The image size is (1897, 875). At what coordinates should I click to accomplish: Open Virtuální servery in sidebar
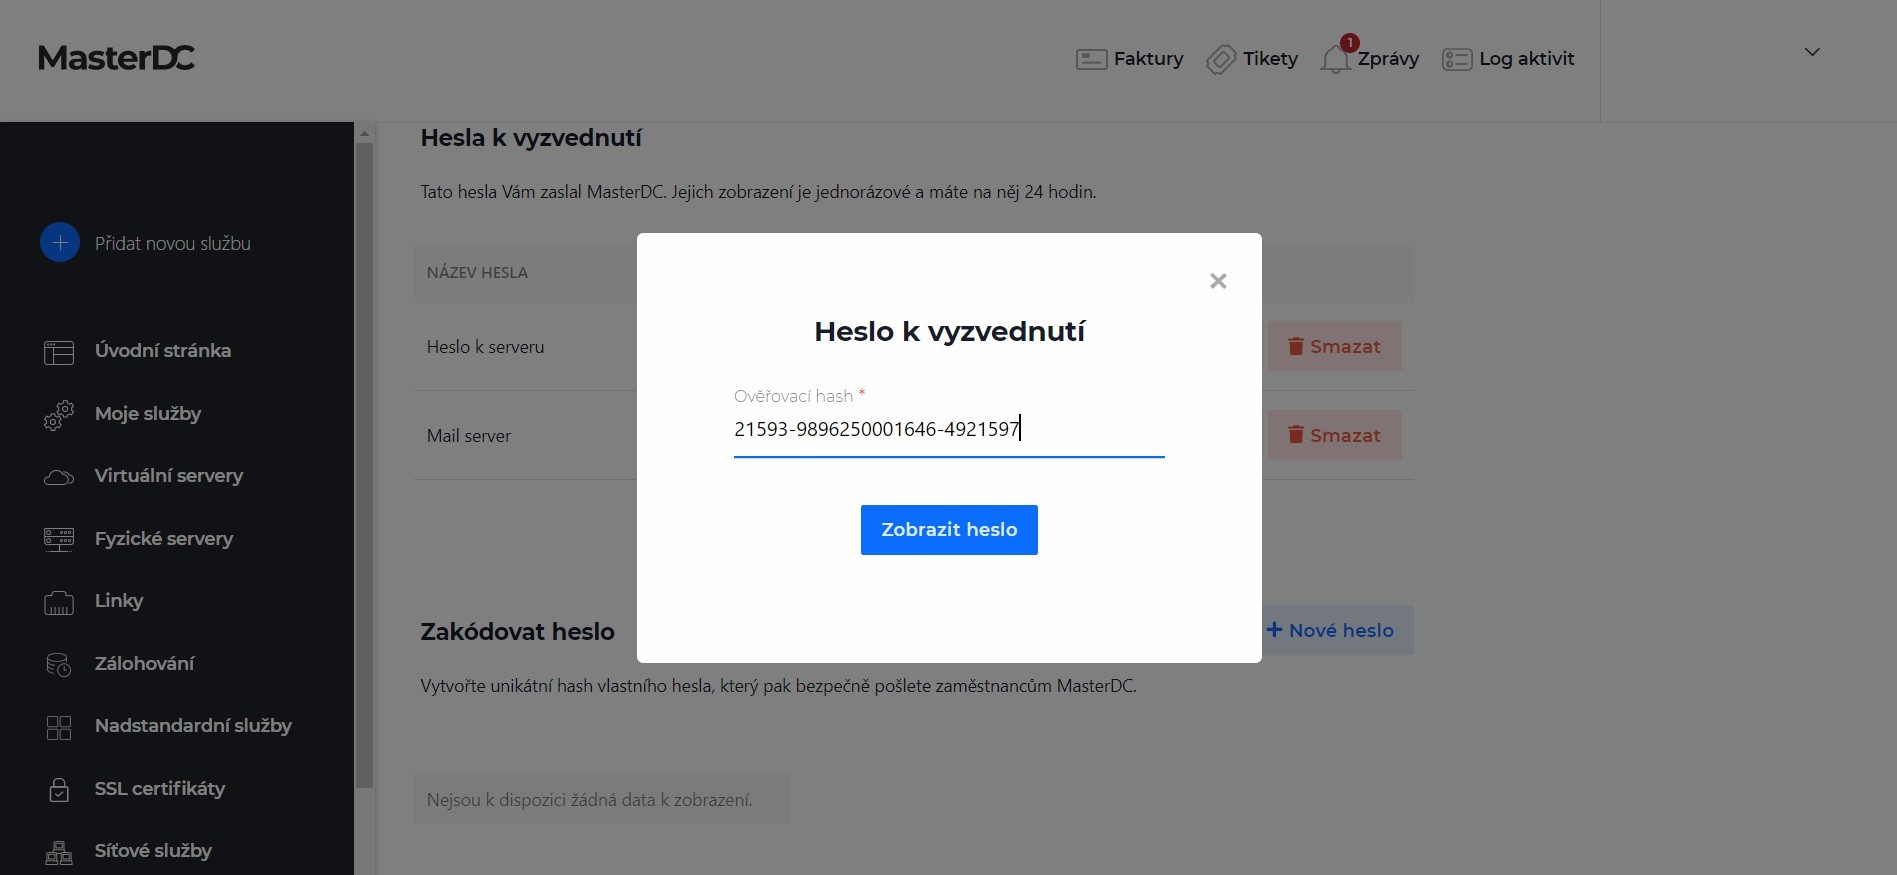point(169,476)
